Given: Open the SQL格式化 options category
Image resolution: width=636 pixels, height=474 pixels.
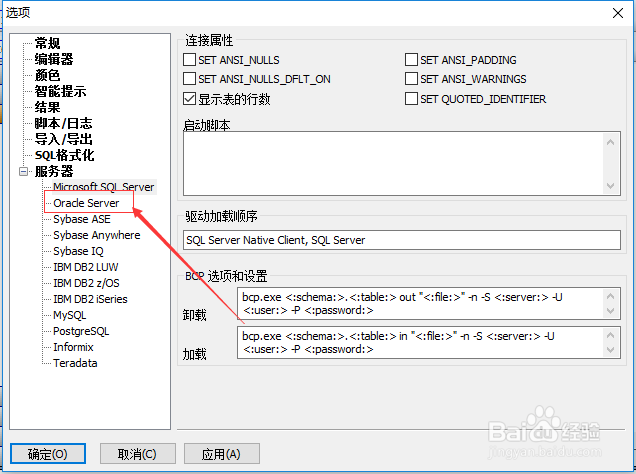Looking at the screenshot, I should coord(64,155).
